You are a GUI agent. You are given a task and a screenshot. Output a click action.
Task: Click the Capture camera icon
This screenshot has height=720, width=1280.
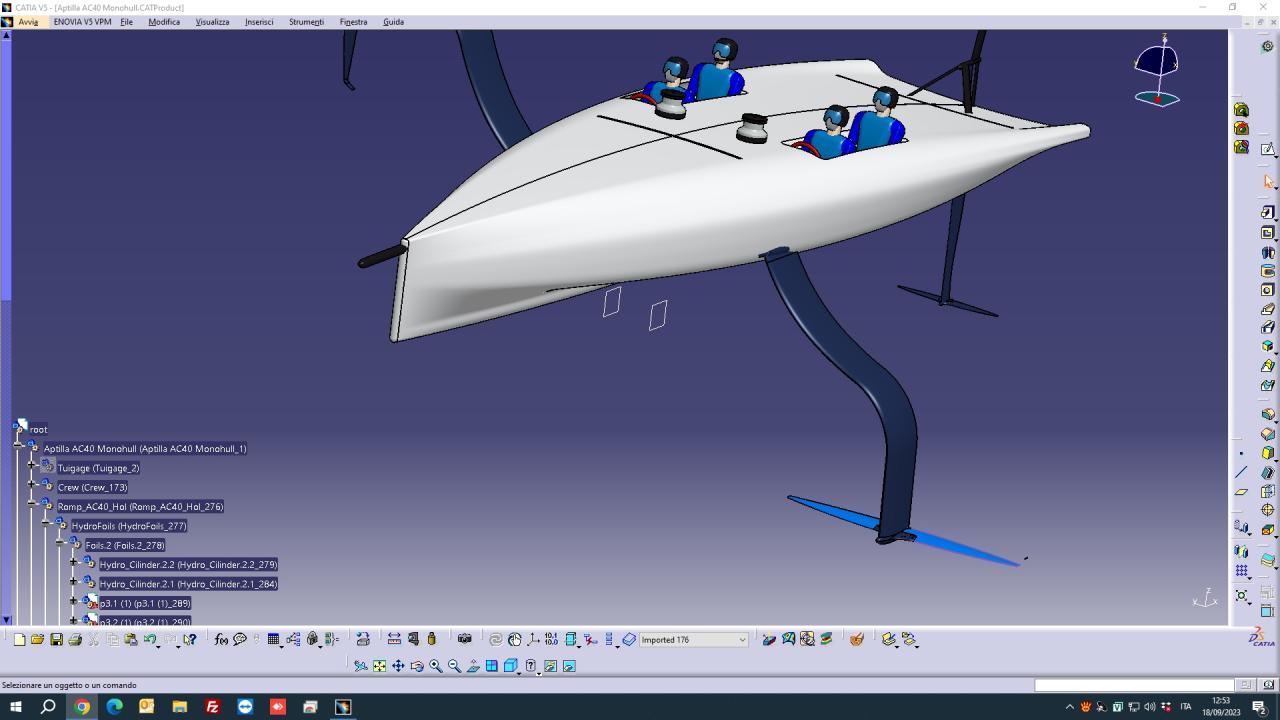[464, 639]
